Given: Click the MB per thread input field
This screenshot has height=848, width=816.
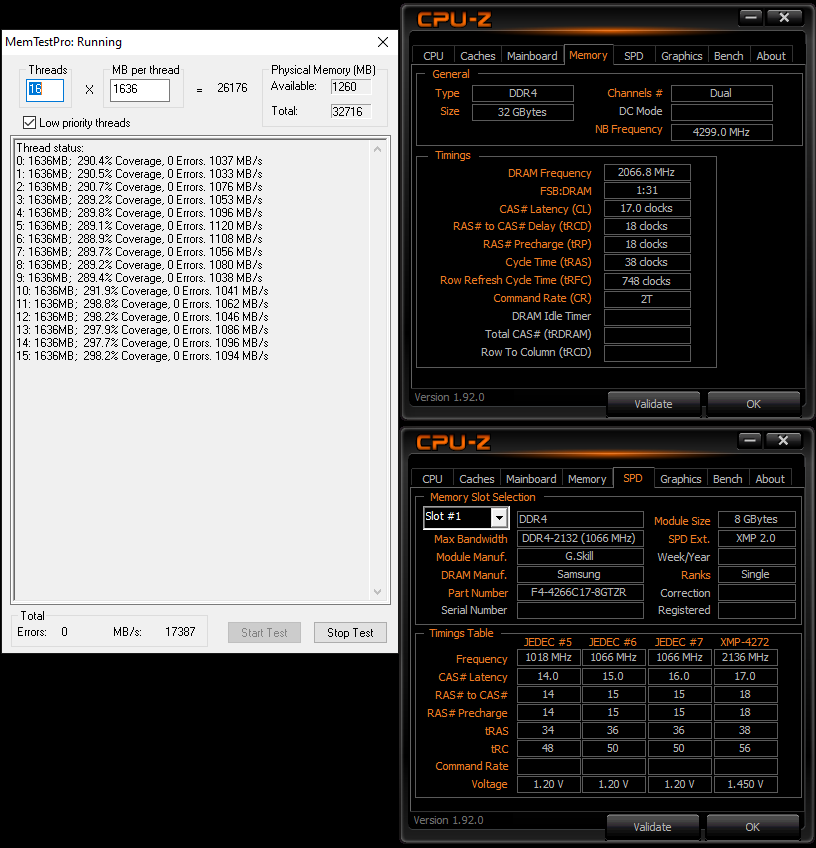Looking at the screenshot, I should pyautogui.click(x=139, y=90).
